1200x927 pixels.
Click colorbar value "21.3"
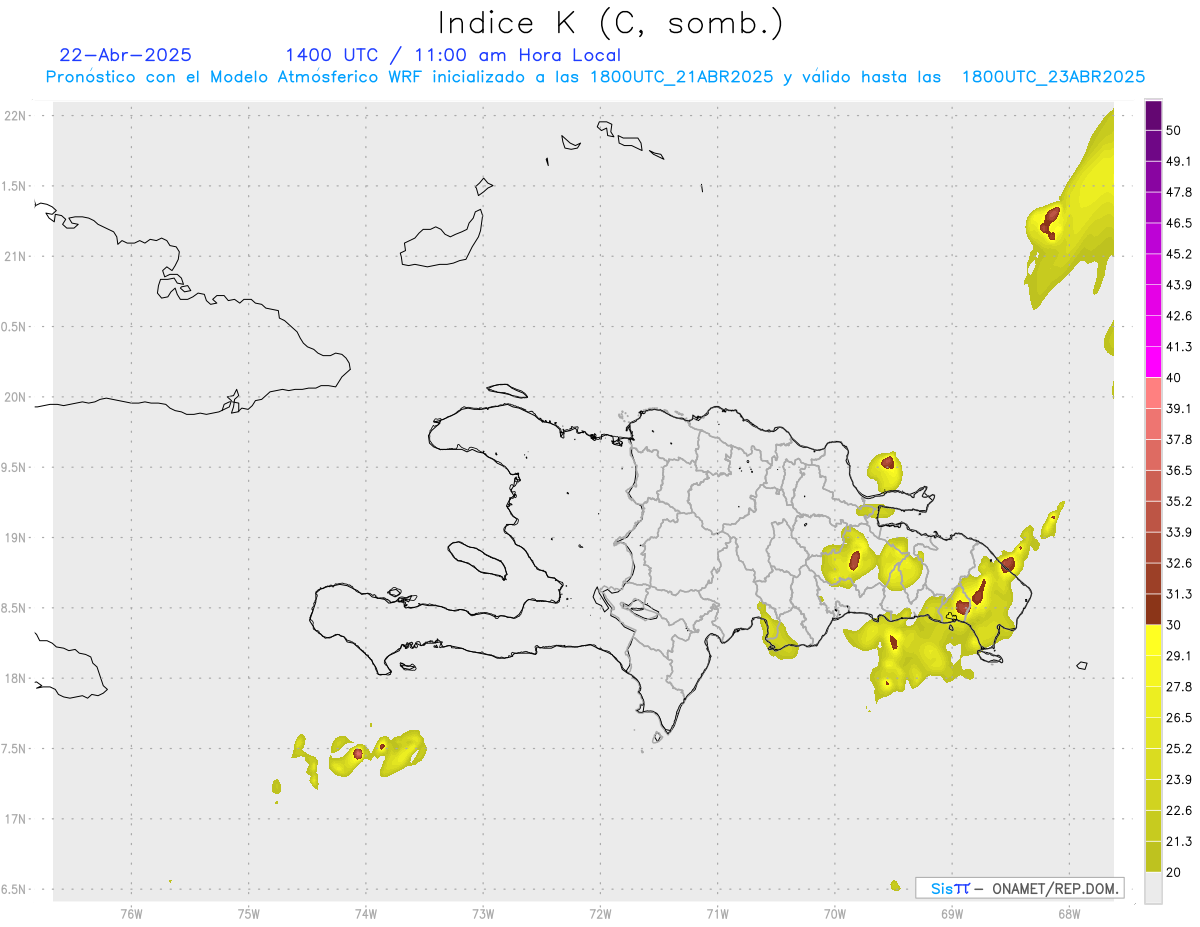[1179, 842]
